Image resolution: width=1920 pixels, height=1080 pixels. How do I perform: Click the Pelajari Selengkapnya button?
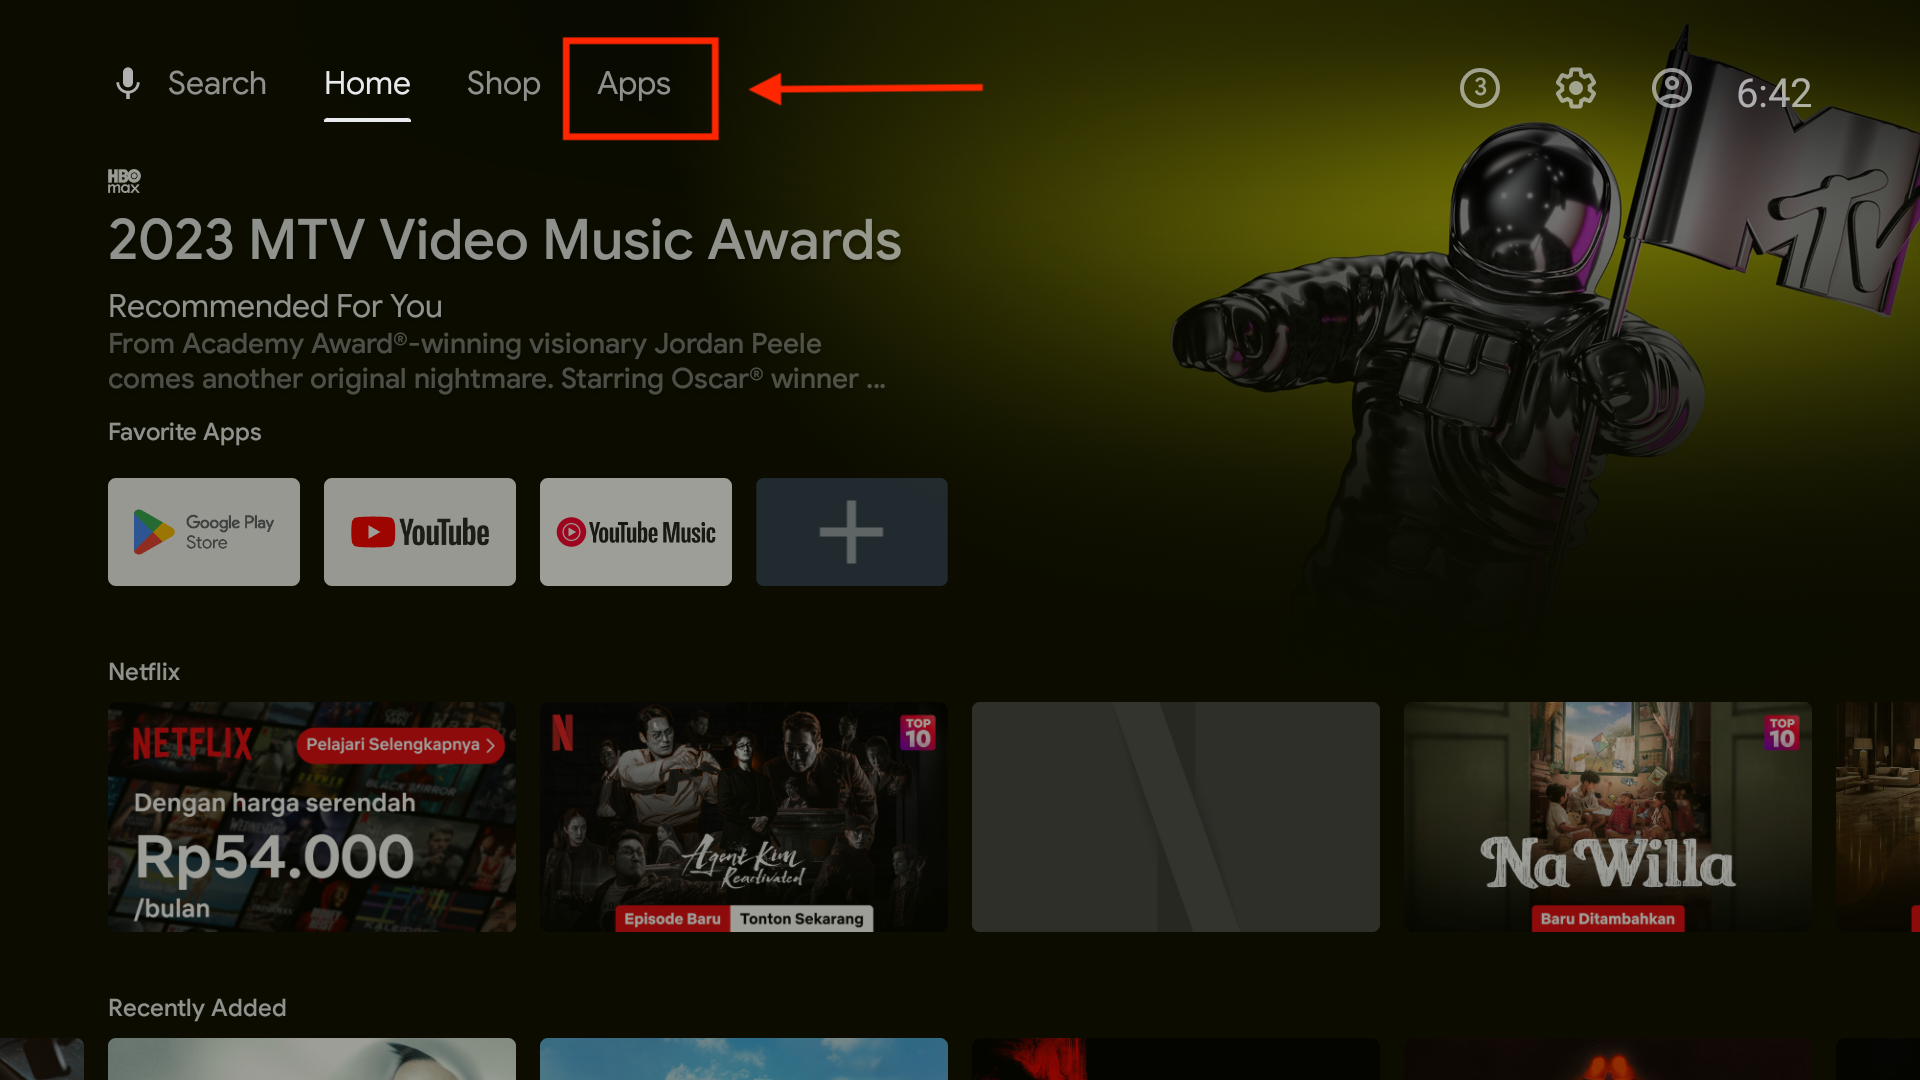(400, 745)
